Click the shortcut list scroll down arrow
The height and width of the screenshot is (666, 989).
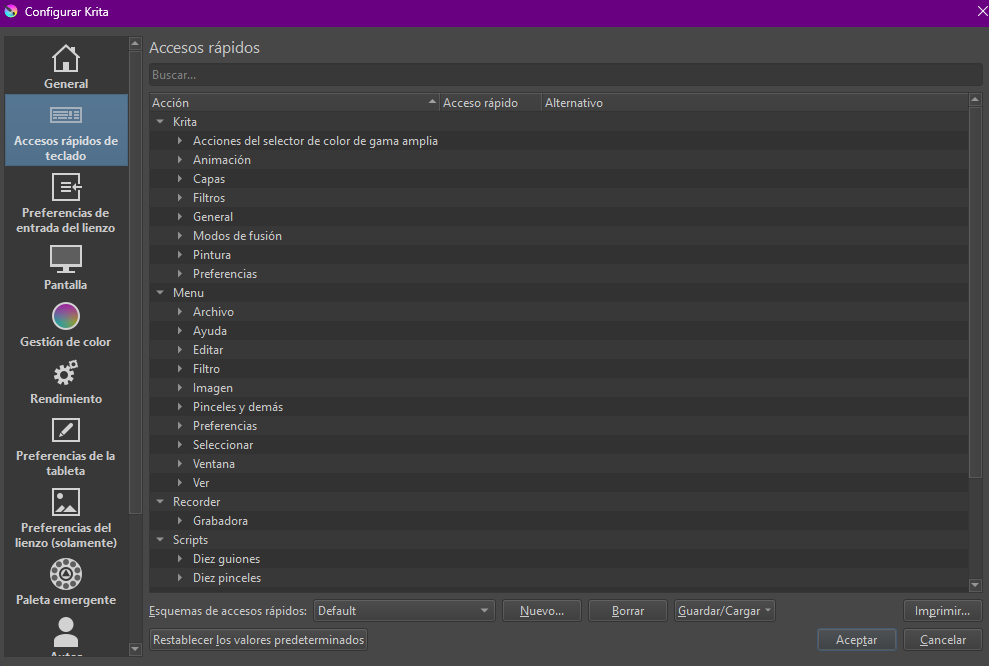click(975, 585)
